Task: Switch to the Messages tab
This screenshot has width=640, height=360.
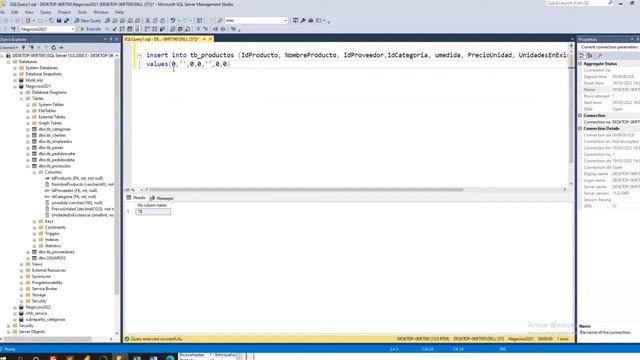Action: click(x=162, y=198)
